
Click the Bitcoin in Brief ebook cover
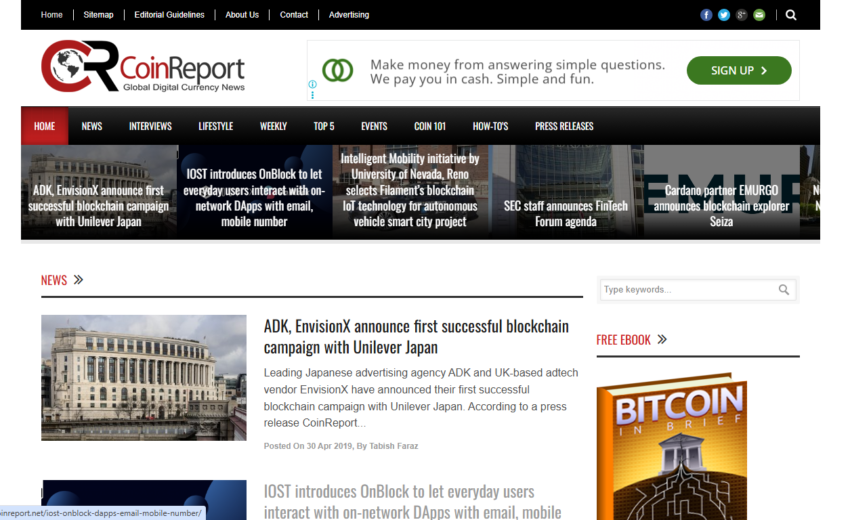(x=672, y=446)
